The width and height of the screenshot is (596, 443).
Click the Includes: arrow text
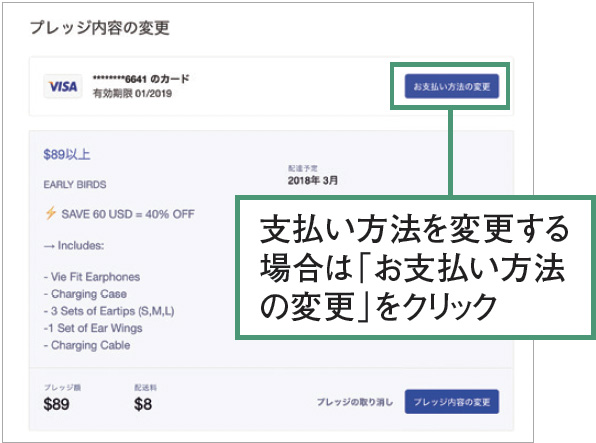[74, 246]
